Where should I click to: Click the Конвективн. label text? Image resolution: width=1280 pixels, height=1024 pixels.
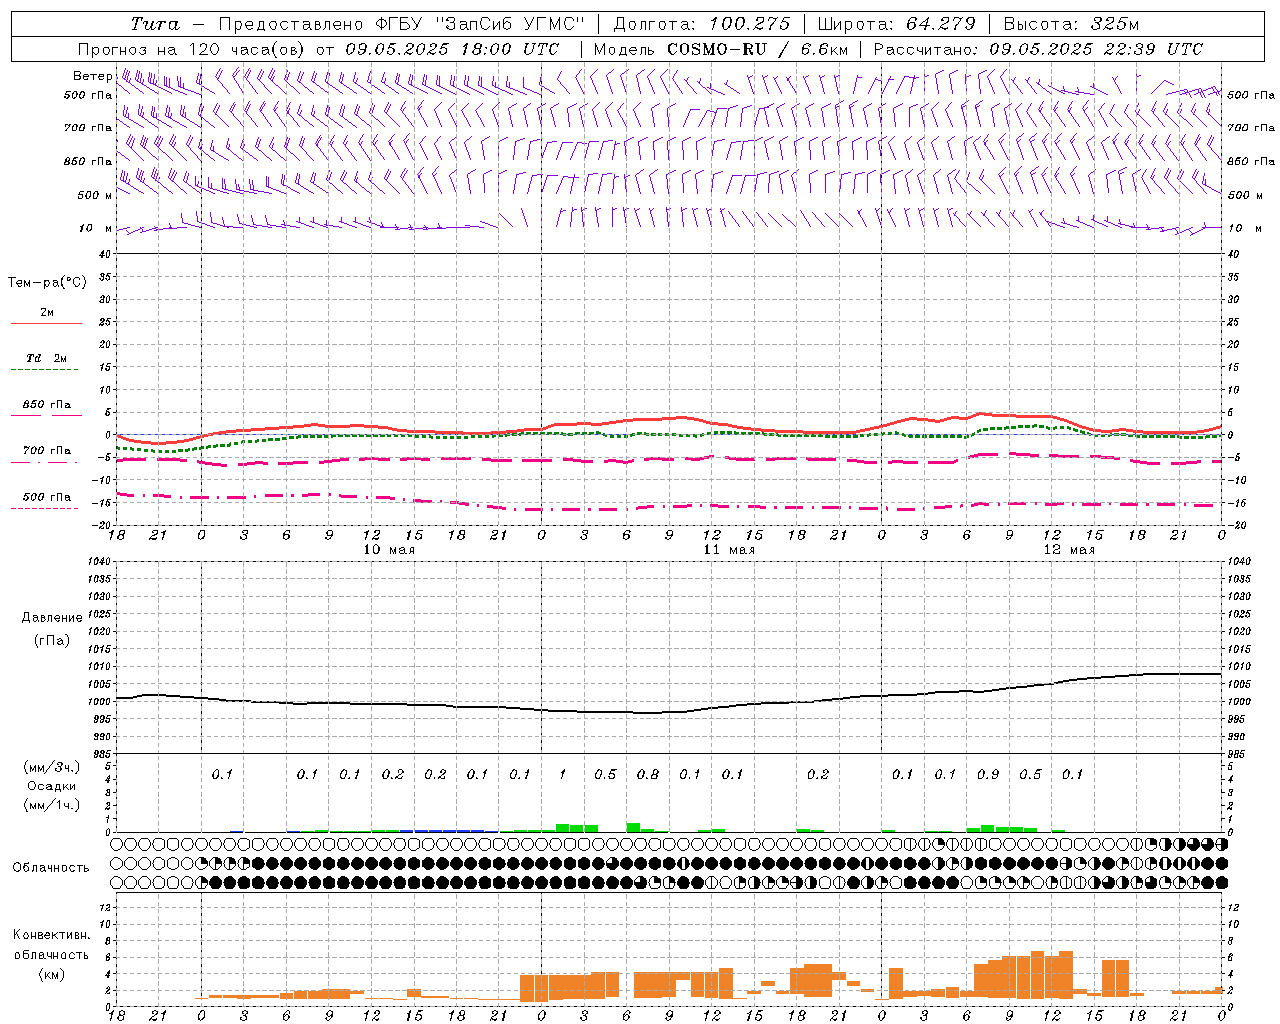pyautogui.click(x=51, y=935)
